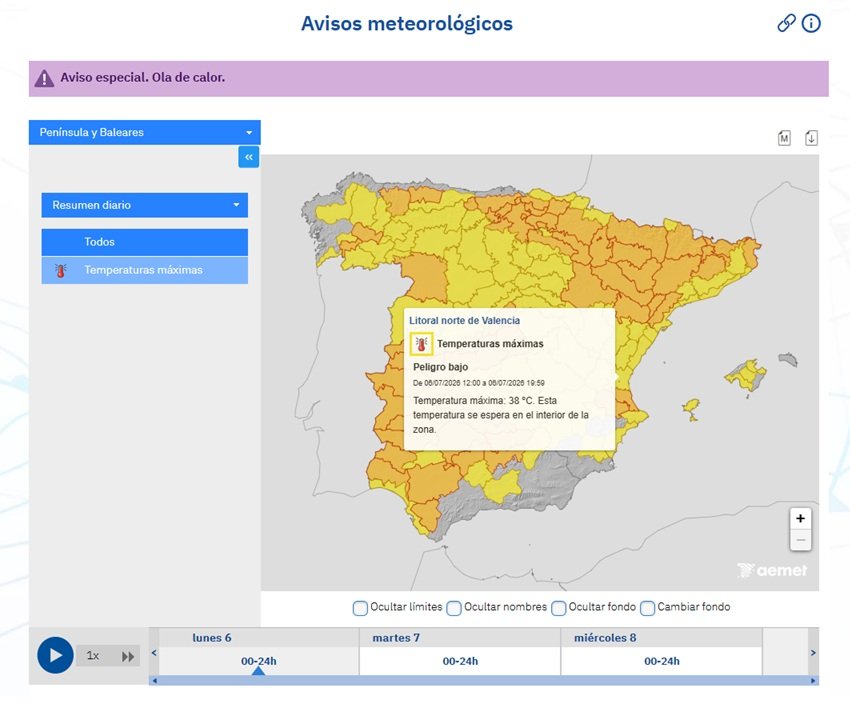Click the thermometer icon beside Temperaturas máximas filter
The width and height of the screenshot is (850, 714).
61,271
